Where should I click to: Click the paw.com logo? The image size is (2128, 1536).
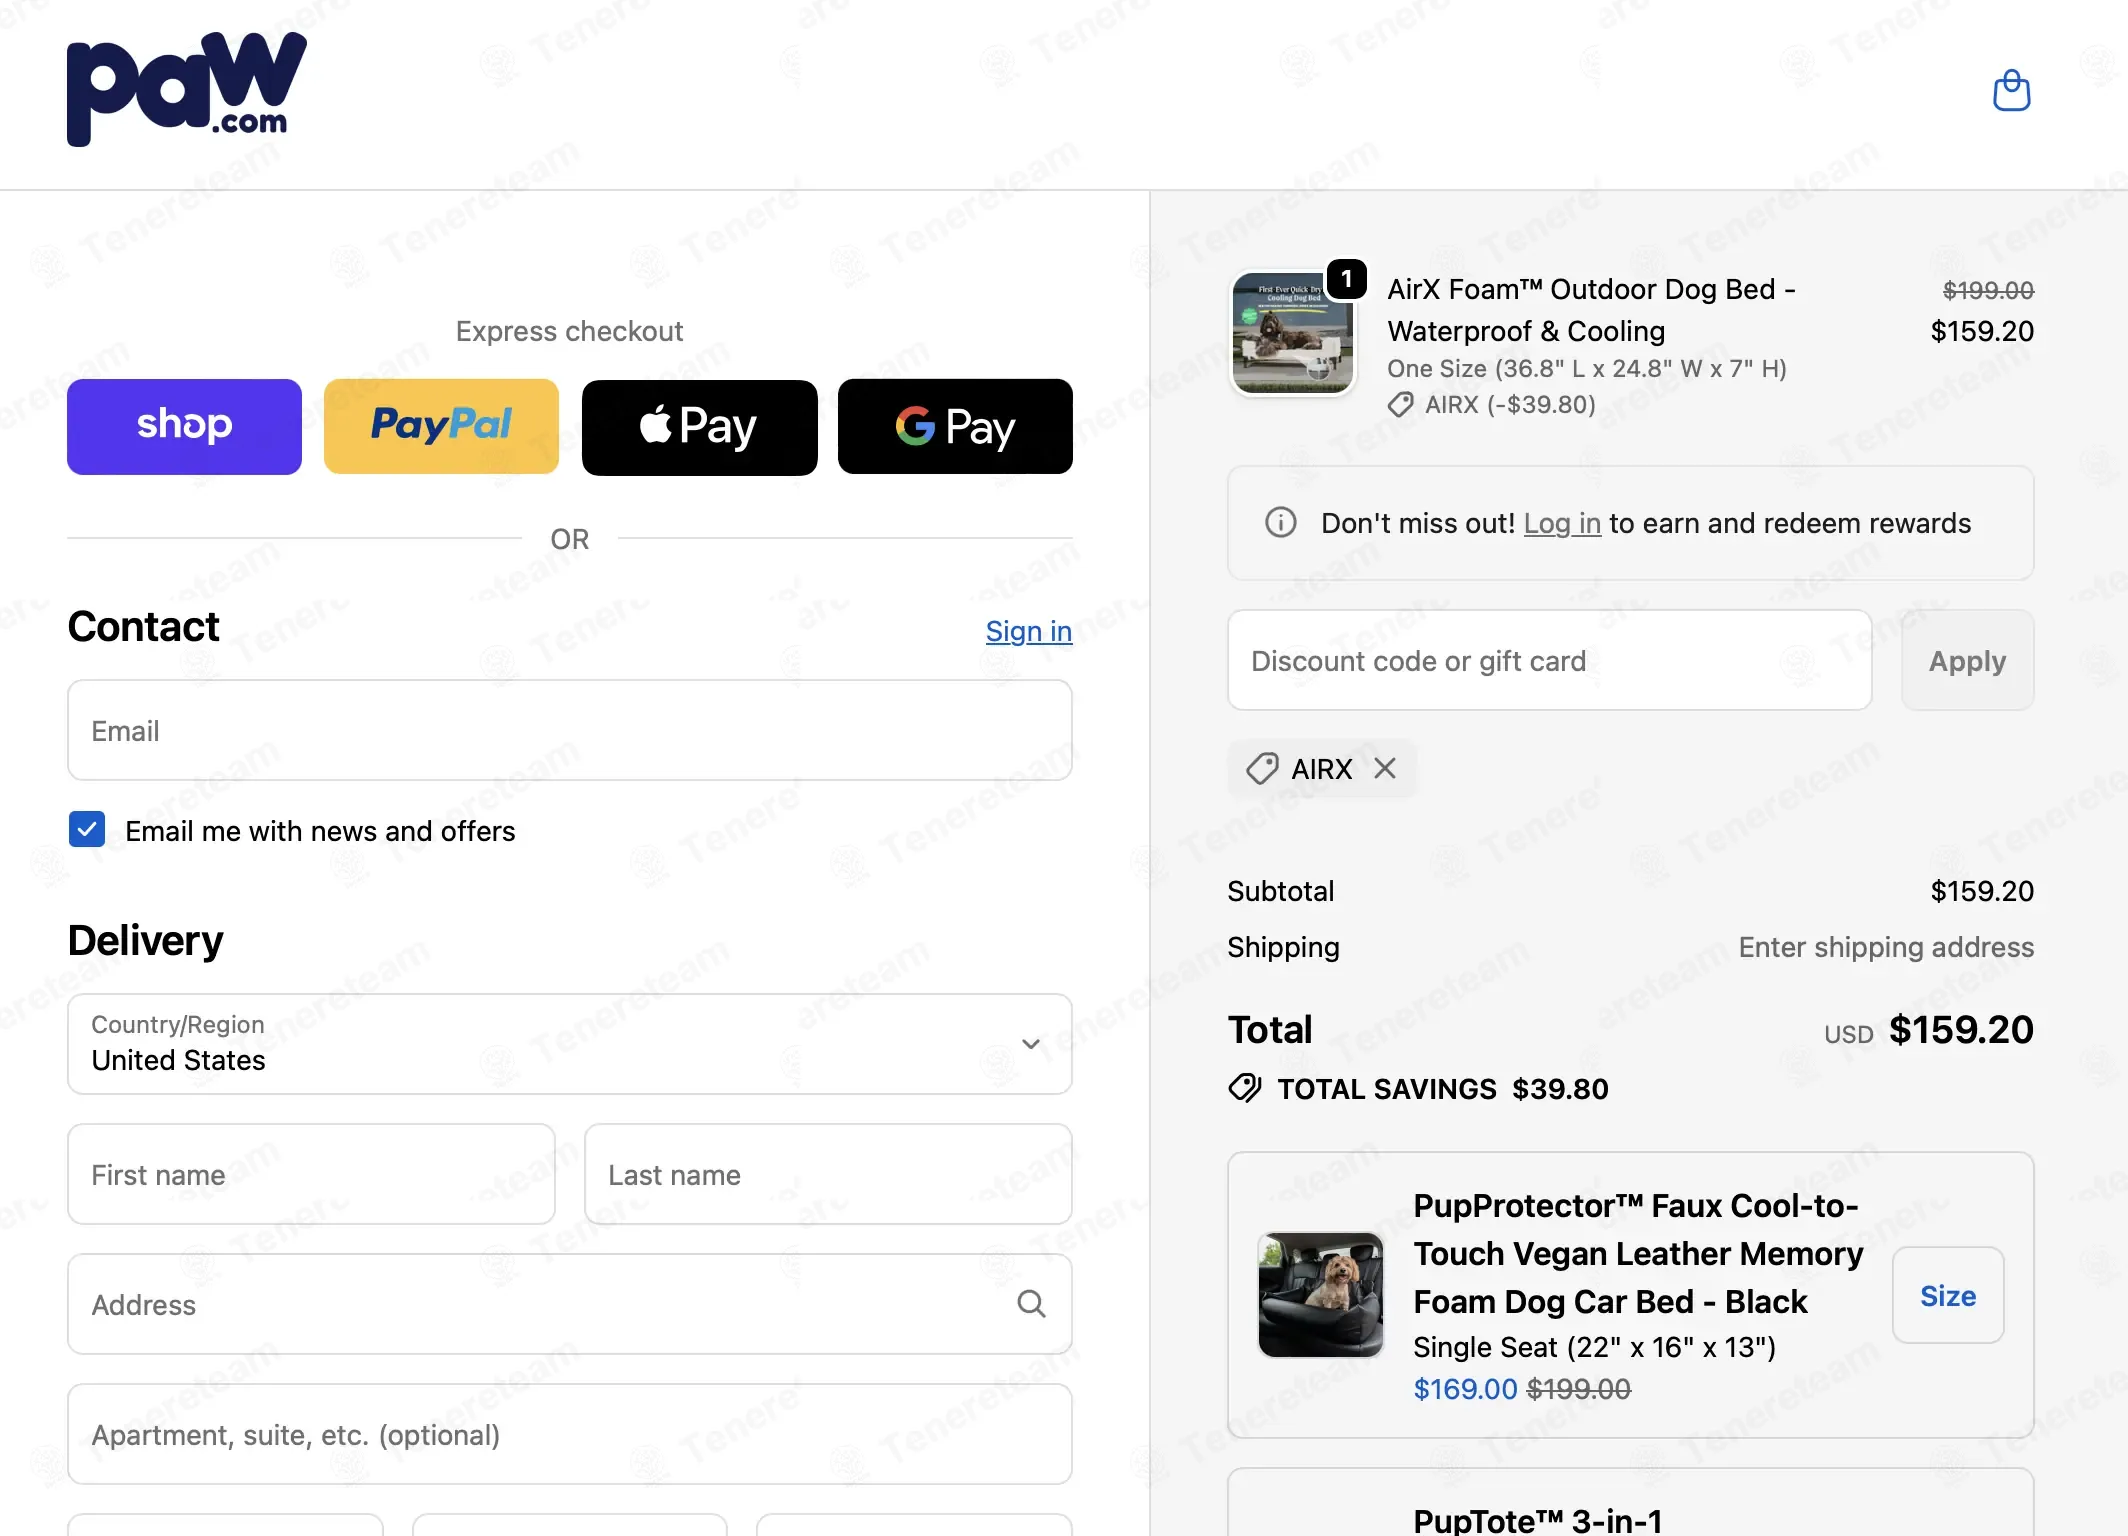(187, 90)
